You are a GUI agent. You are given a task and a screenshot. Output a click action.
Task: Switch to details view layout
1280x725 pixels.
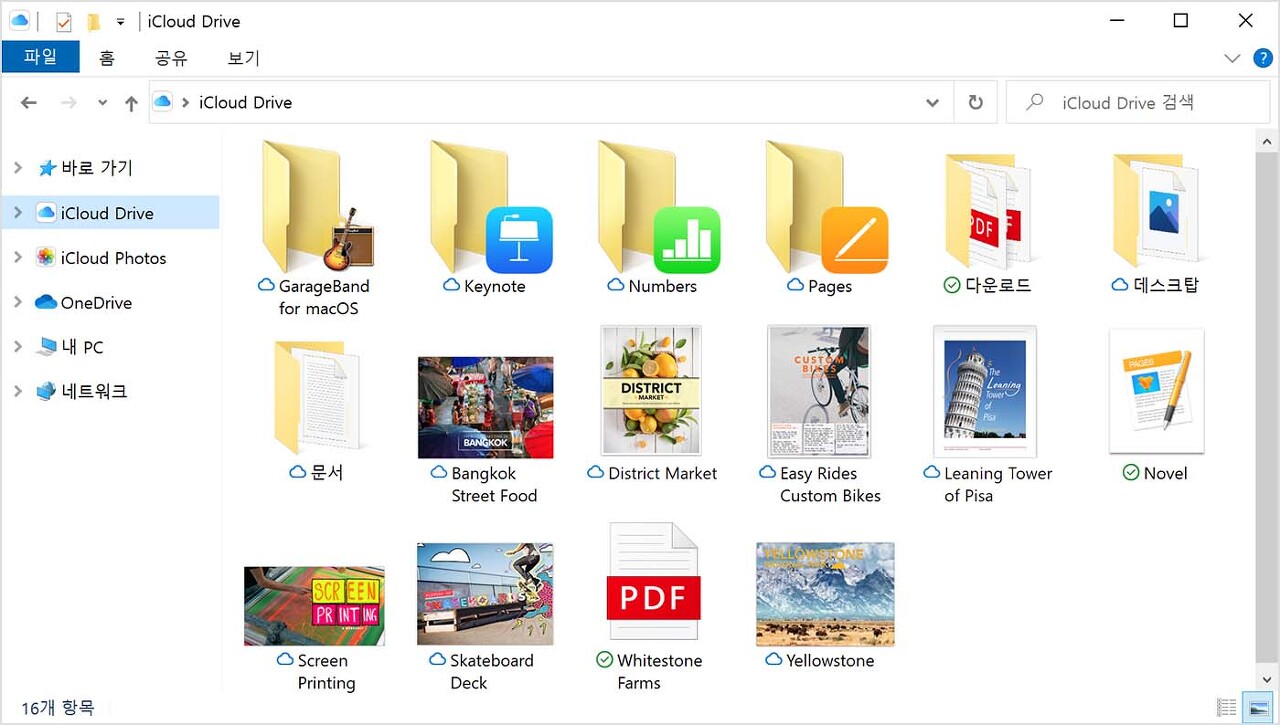(1226, 707)
